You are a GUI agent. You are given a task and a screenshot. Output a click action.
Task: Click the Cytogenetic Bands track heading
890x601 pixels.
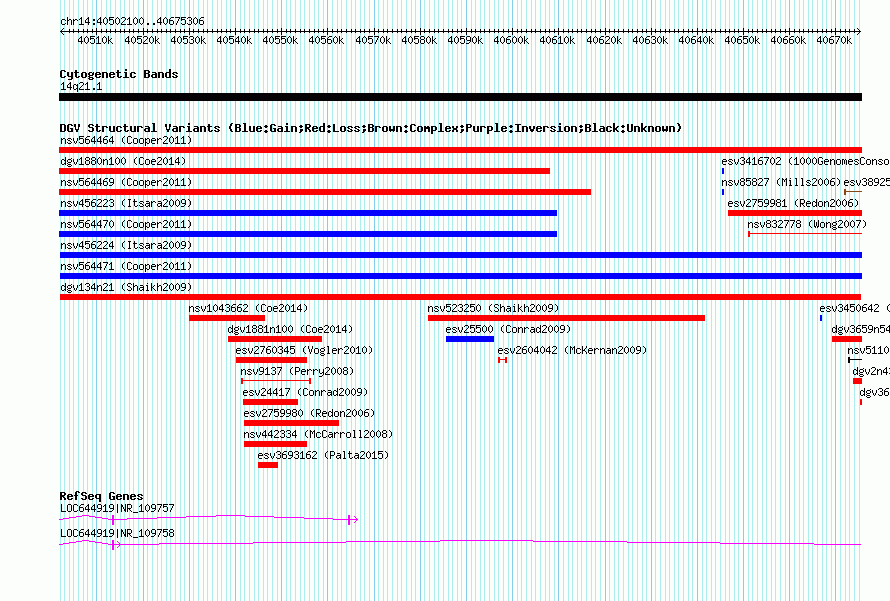119,74
